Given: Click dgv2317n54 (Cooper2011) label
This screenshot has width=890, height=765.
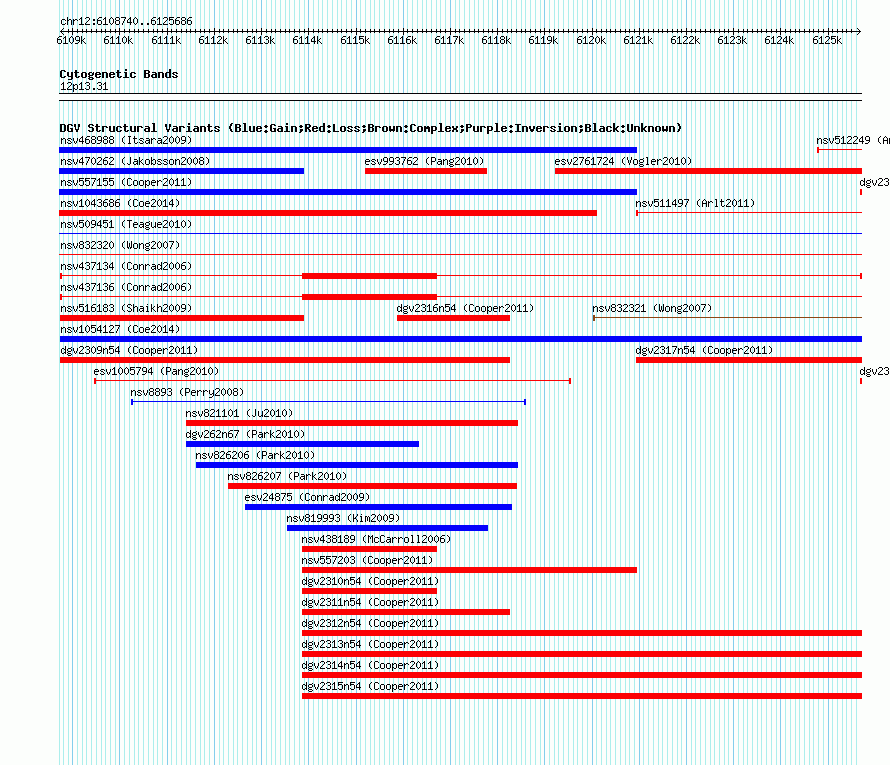Looking at the screenshot, I should [704, 350].
